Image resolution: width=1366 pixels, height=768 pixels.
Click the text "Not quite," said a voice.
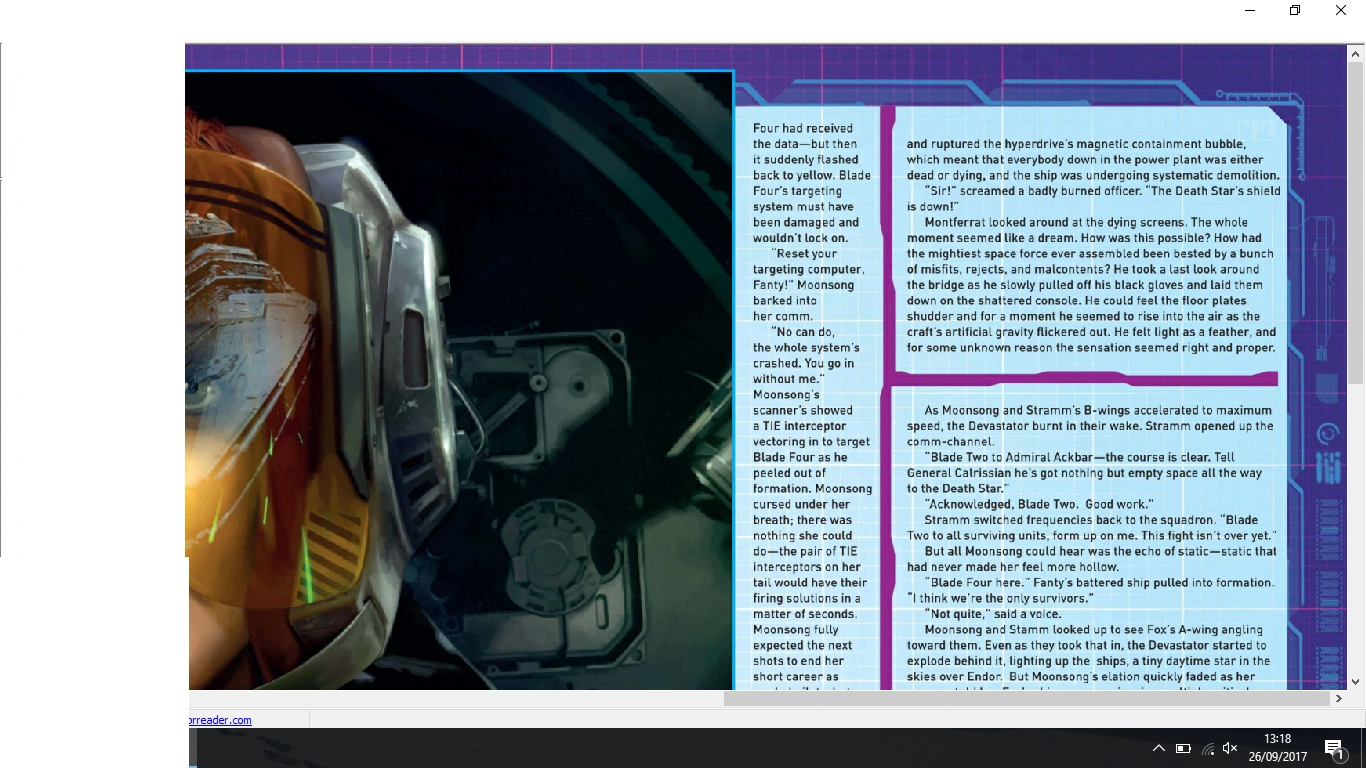coord(994,614)
